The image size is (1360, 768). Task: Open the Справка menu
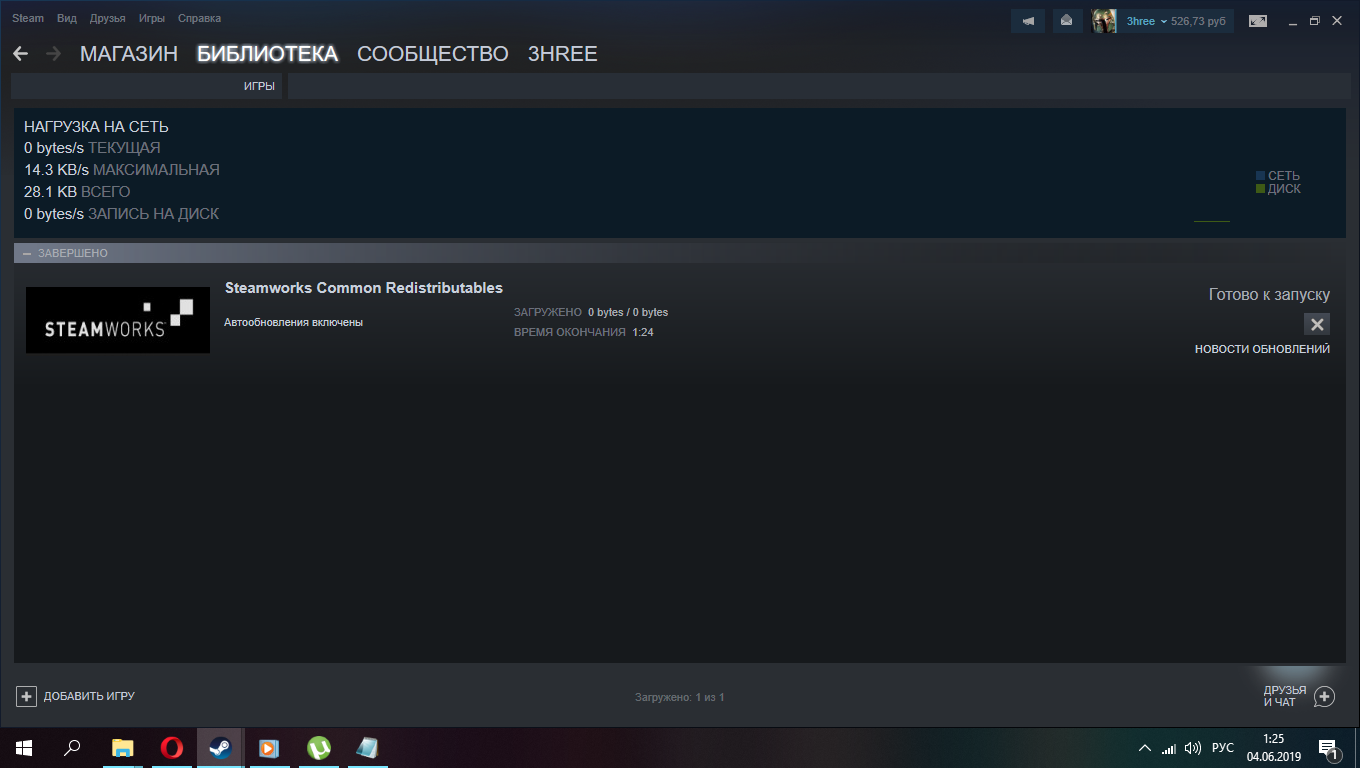coord(200,19)
